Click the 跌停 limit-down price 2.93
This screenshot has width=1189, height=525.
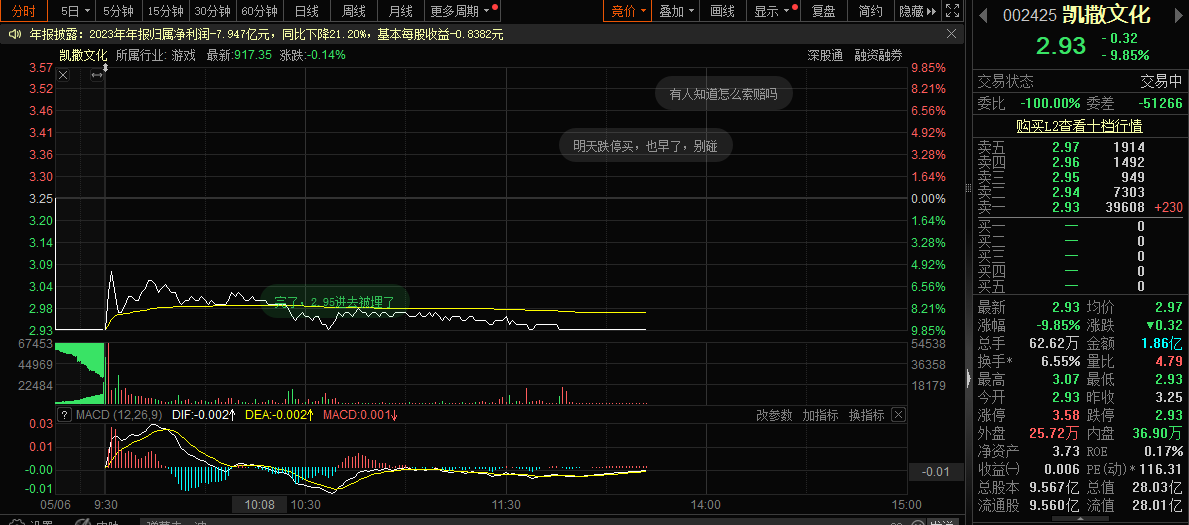(x=1168, y=415)
